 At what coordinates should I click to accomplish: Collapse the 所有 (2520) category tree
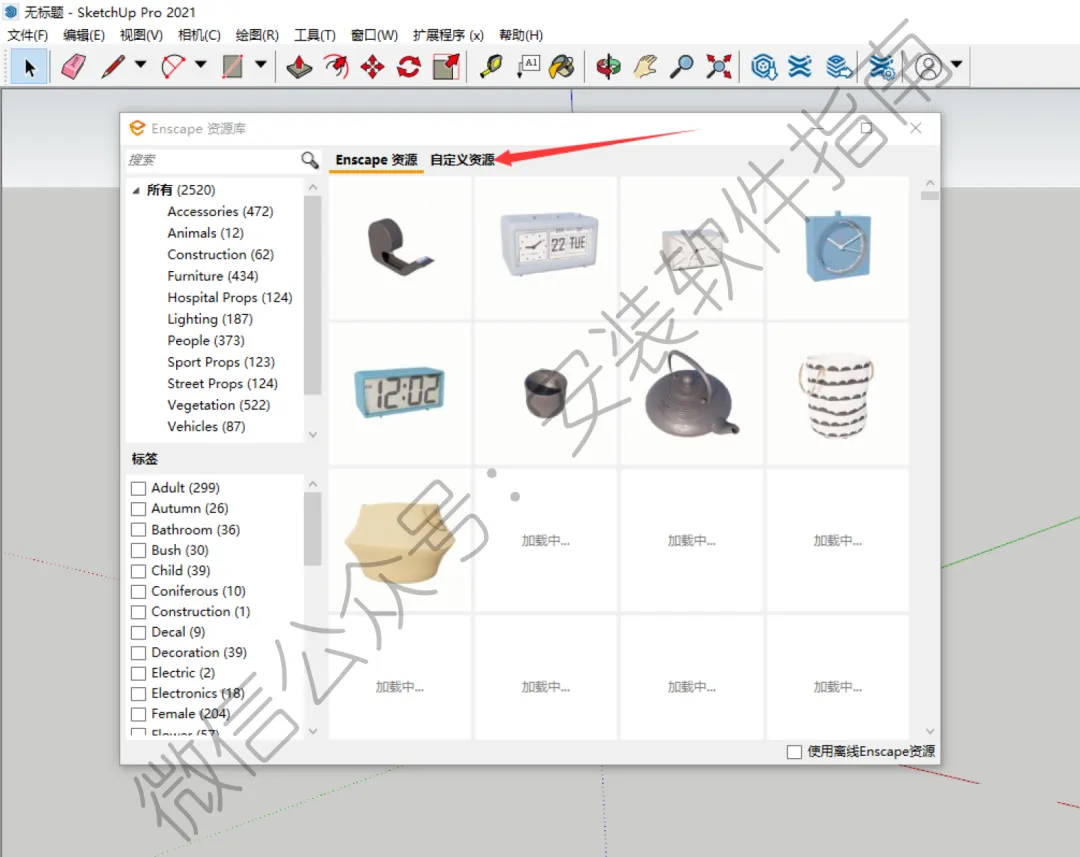(136, 191)
